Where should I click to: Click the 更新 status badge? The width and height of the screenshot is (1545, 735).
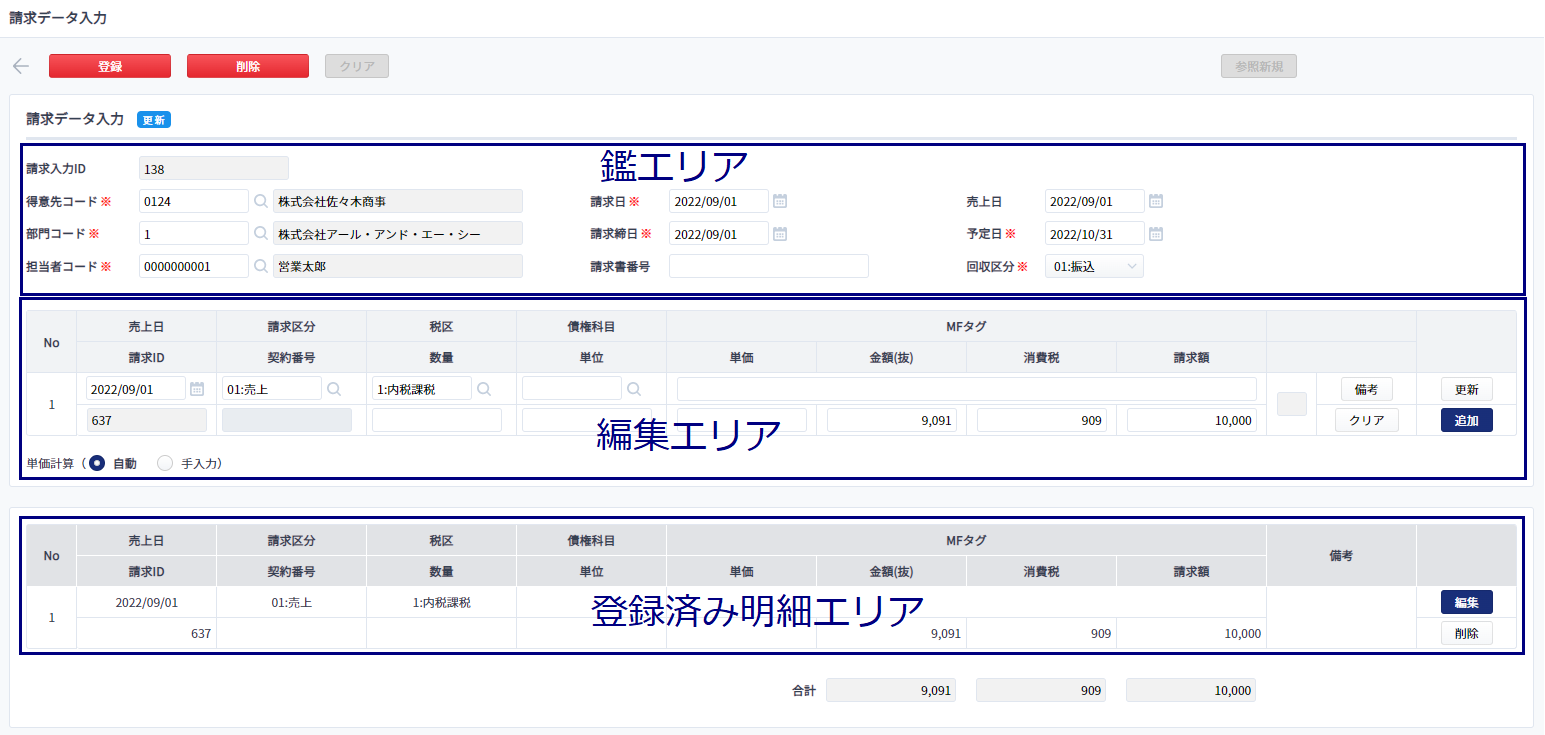point(154,120)
